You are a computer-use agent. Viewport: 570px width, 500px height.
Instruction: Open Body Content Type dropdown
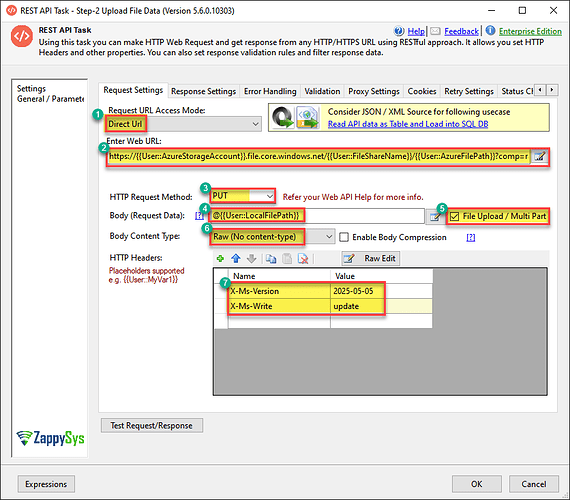click(272, 237)
